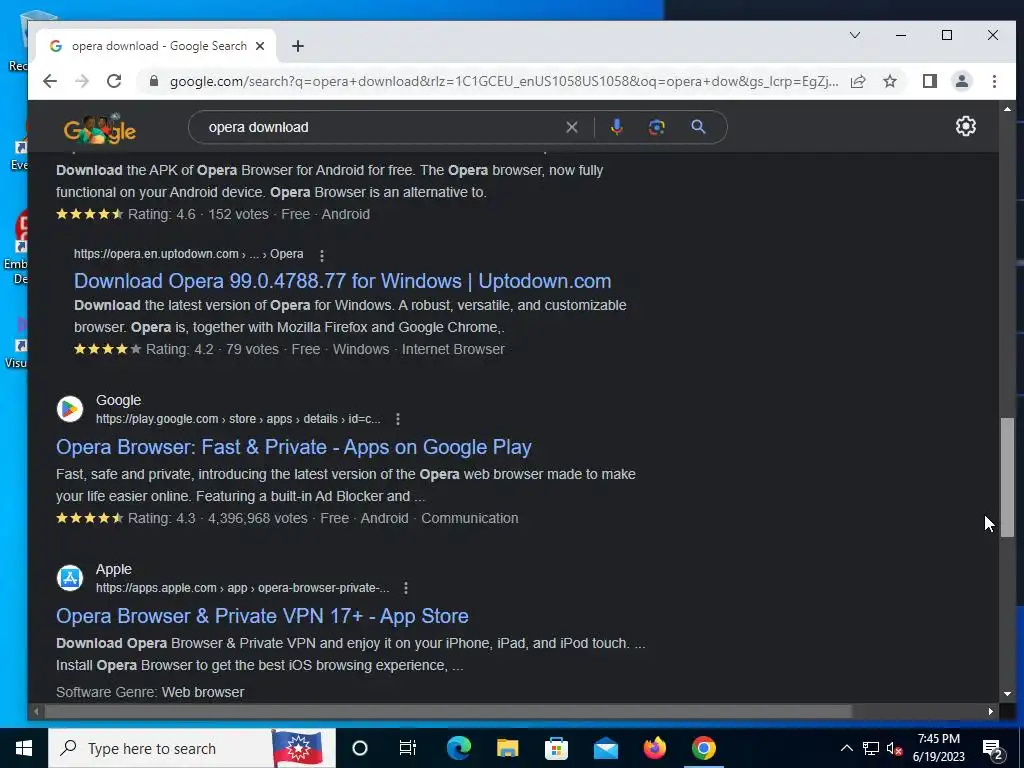Open Opera Browser & Private VPN App Store link

262,616
